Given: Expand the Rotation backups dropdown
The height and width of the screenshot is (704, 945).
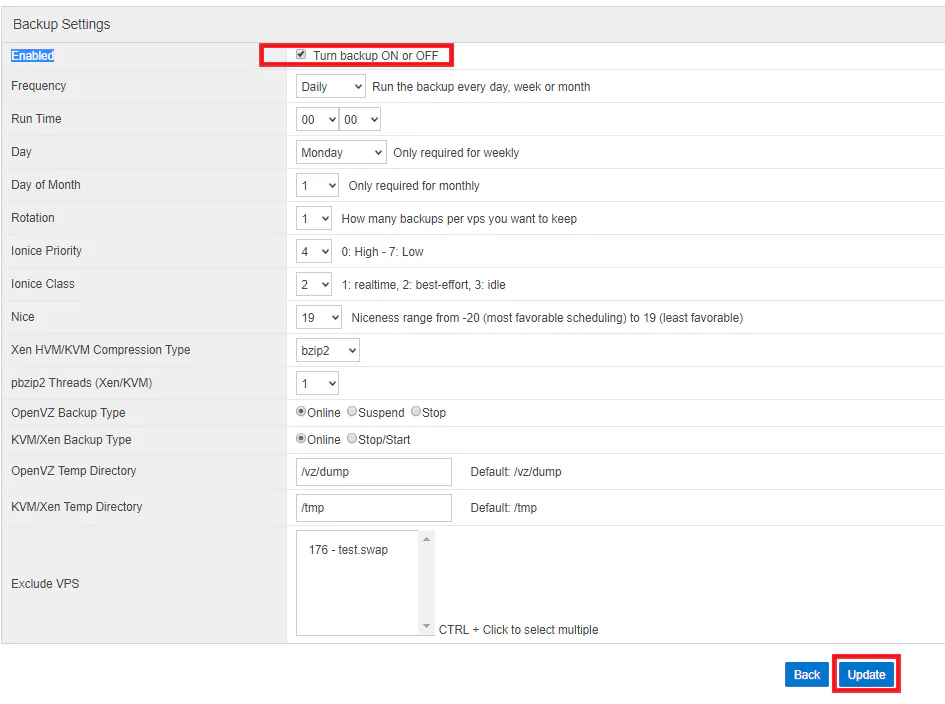Looking at the screenshot, I should [314, 219].
